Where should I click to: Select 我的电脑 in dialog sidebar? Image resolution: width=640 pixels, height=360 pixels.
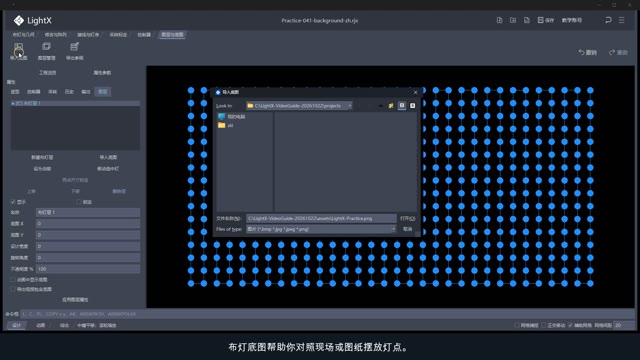tap(232, 117)
